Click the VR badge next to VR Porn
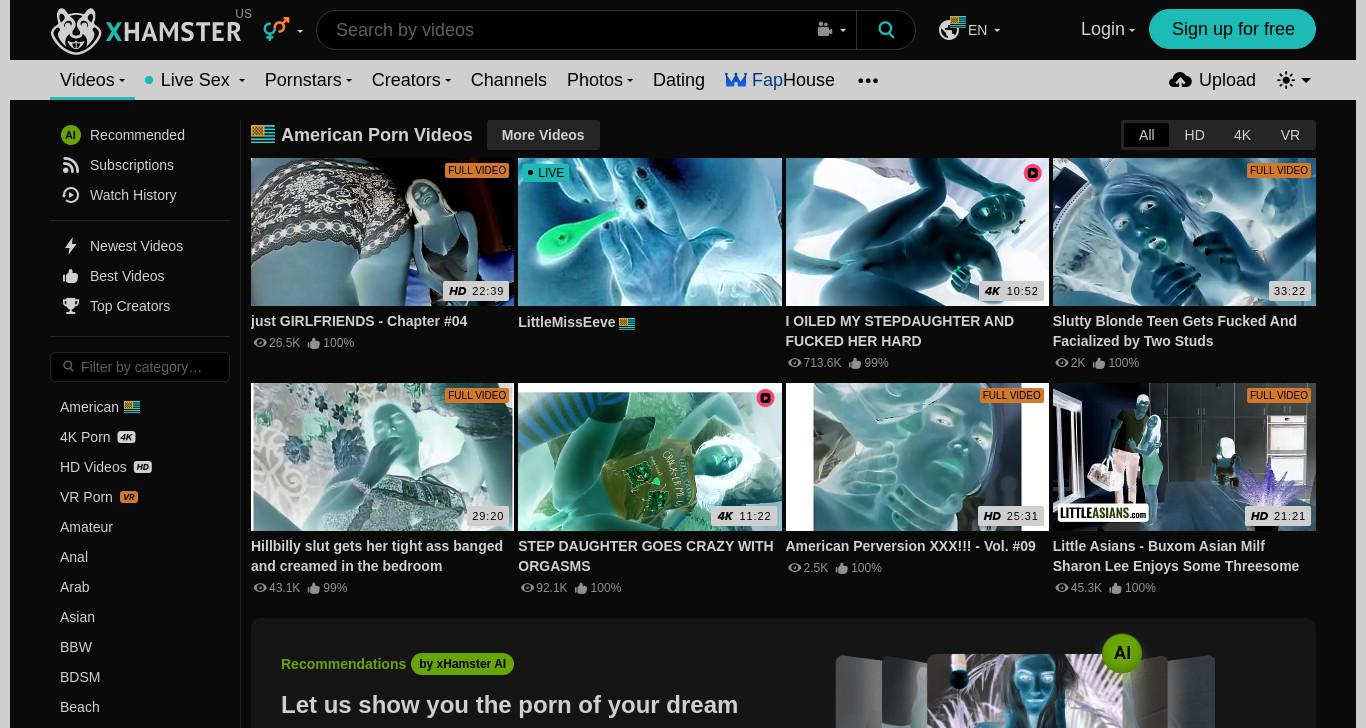The height and width of the screenshot is (728, 1366). pyautogui.click(x=129, y=497)
